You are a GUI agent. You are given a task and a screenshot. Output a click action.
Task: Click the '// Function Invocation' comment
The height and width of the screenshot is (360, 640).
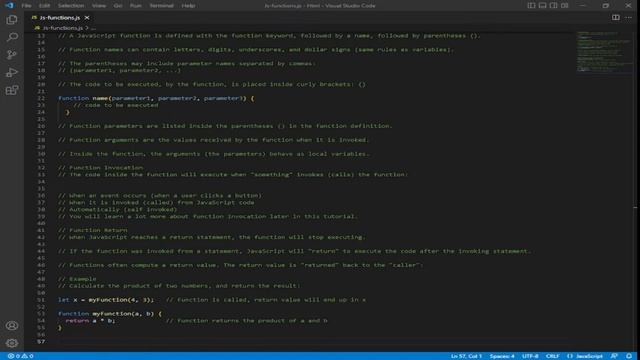click(x=100, y=167)
